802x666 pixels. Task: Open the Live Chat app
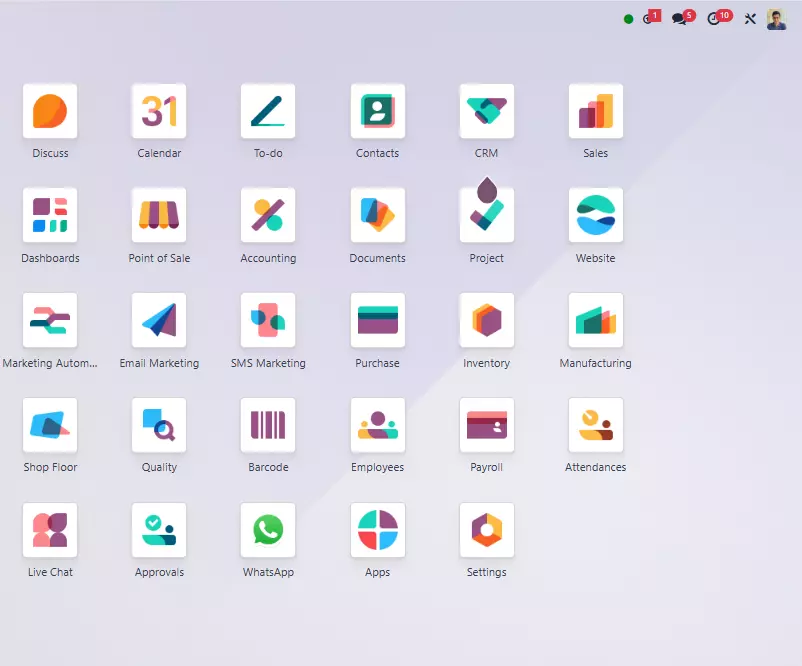(x=50, y=528)
